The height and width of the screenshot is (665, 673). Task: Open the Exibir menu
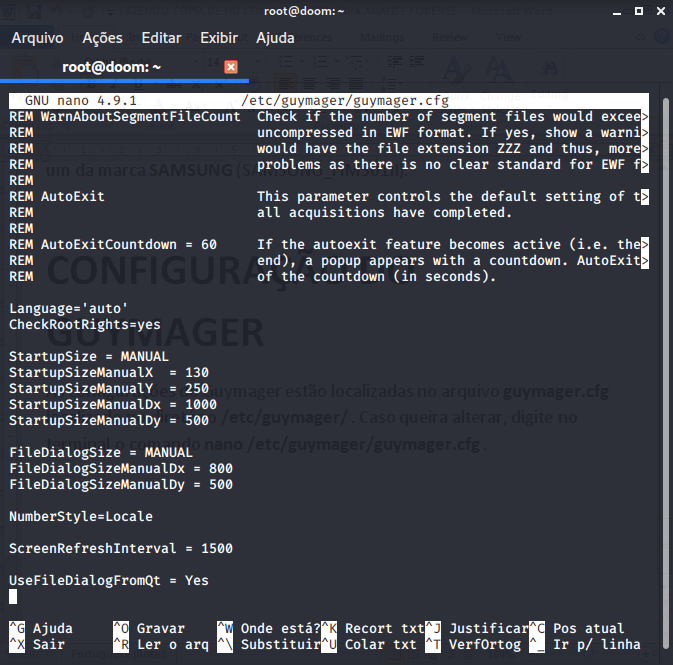[219, 38]
